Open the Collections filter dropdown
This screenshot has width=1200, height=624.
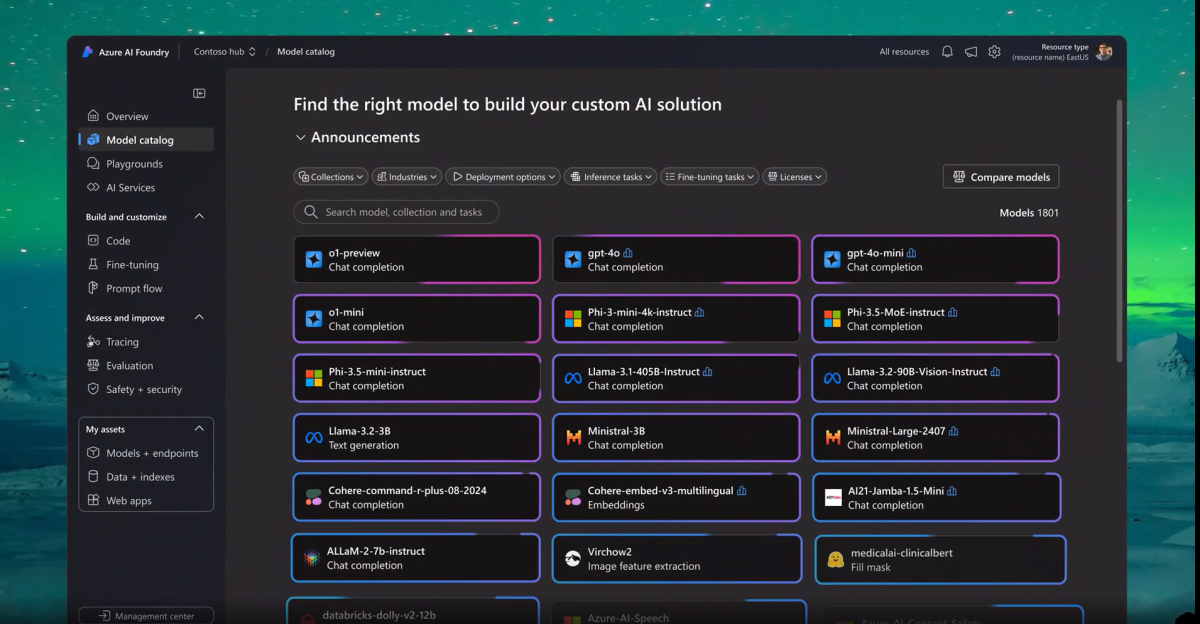(x=331, y=177)
